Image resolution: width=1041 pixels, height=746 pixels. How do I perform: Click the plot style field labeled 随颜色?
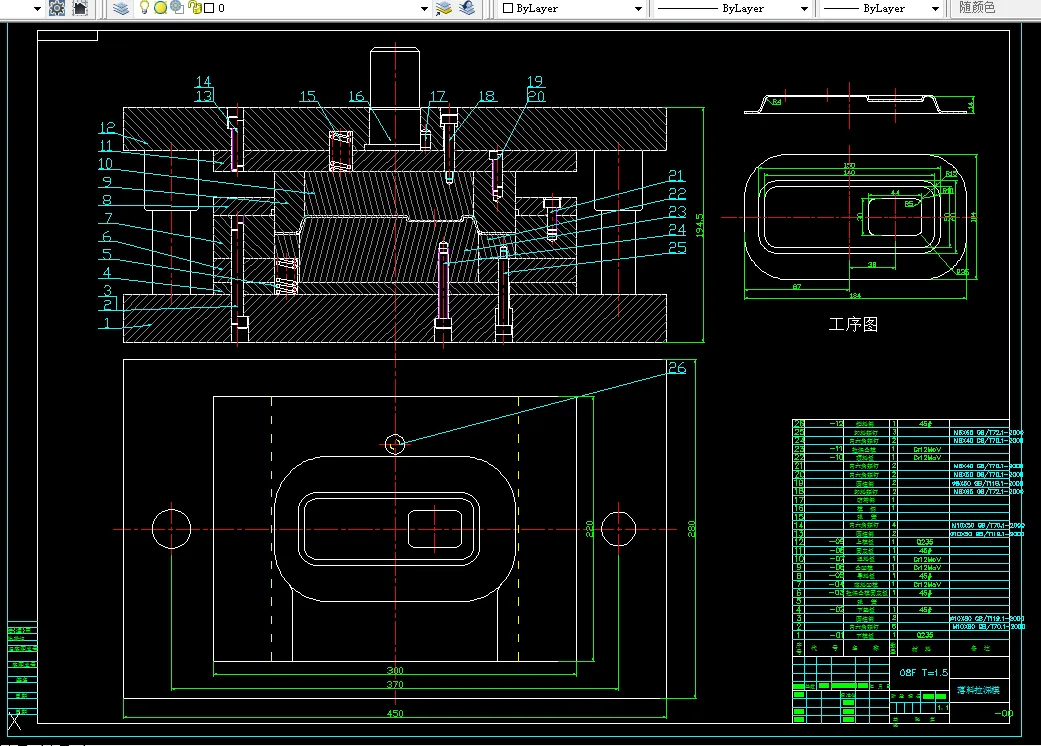pyautogui.click(x=977, y=8)
